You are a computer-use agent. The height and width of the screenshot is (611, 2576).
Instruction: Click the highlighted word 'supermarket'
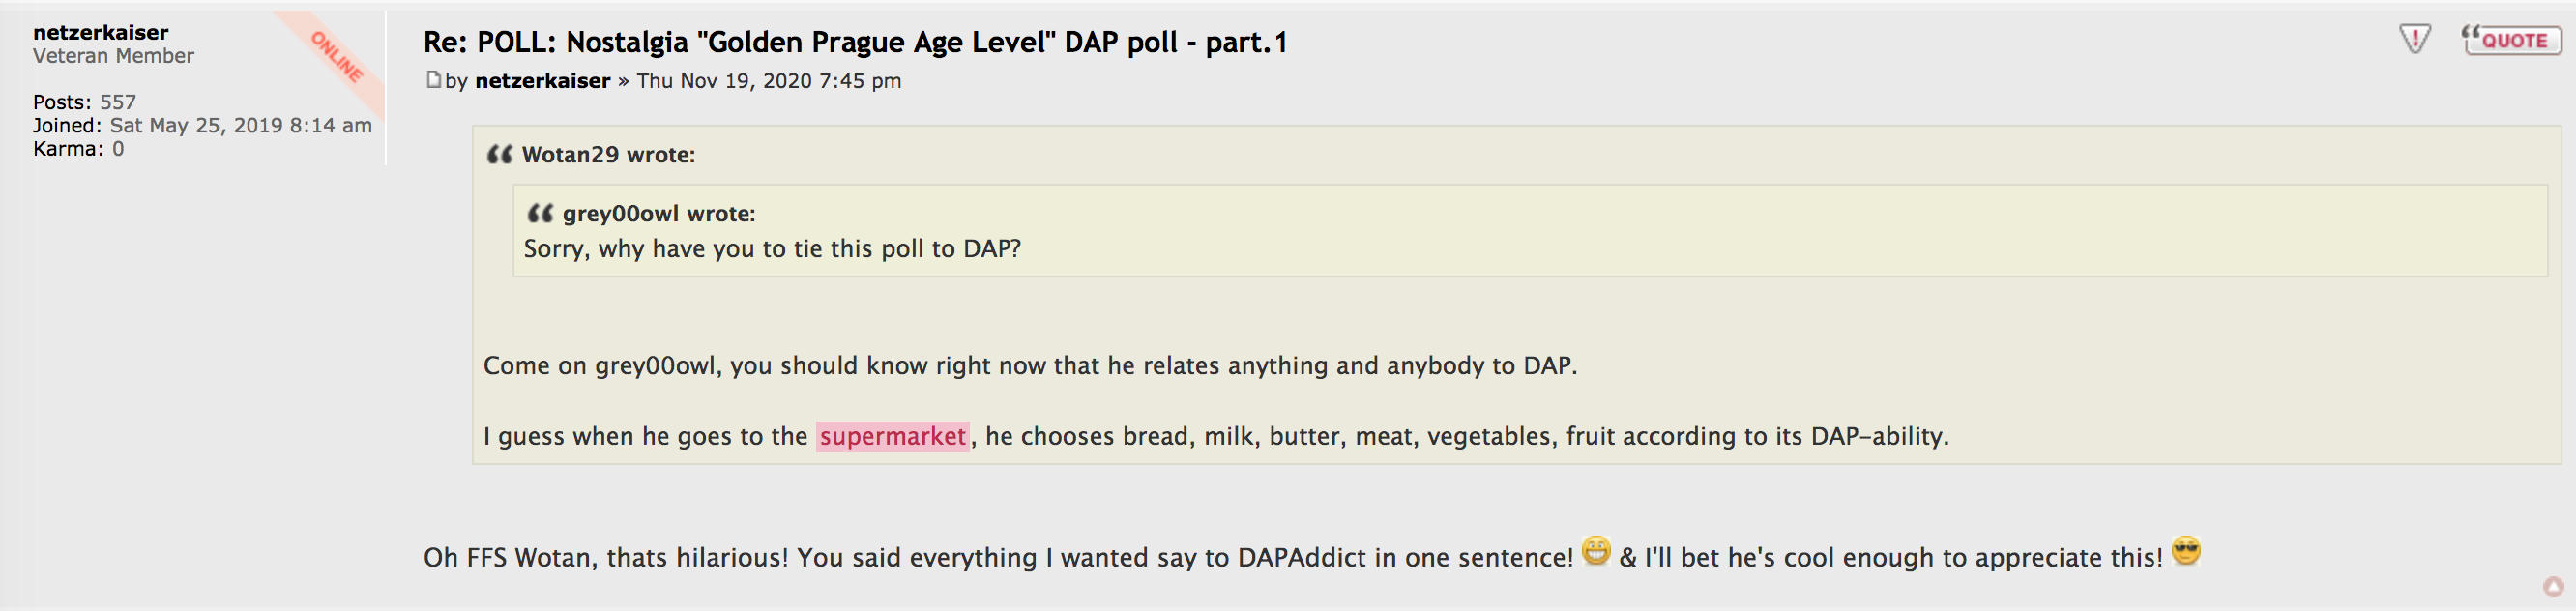coord(892,437)
